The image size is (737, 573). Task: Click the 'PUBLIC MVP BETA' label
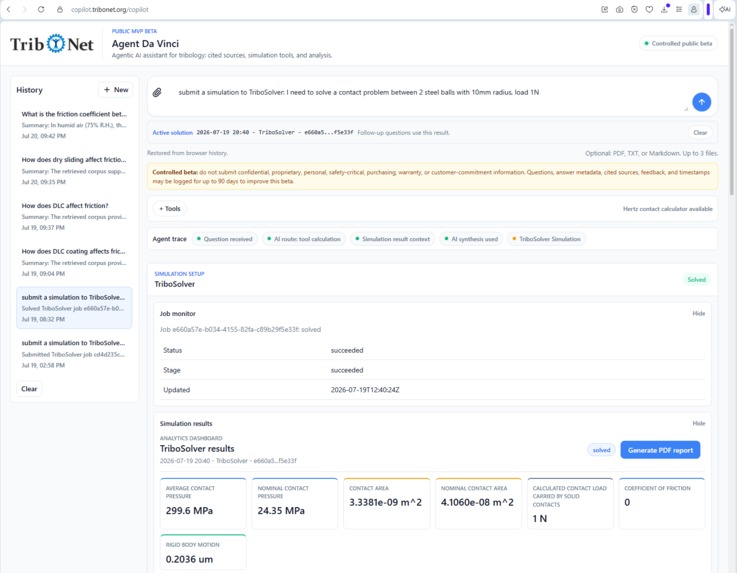click(134, 31)
